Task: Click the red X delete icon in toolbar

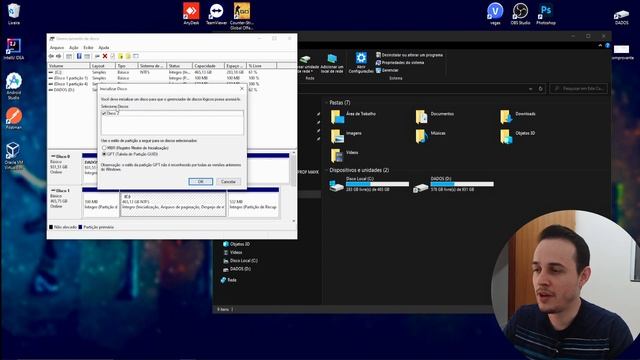Action: 105,56
